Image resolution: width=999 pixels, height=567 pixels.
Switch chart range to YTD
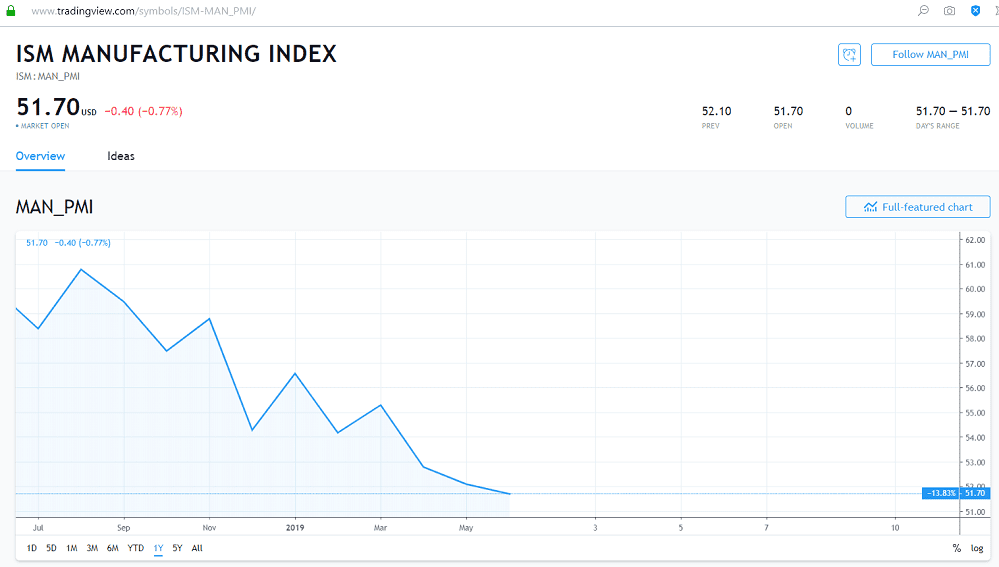pyautogui.click(x=135, y=548)
